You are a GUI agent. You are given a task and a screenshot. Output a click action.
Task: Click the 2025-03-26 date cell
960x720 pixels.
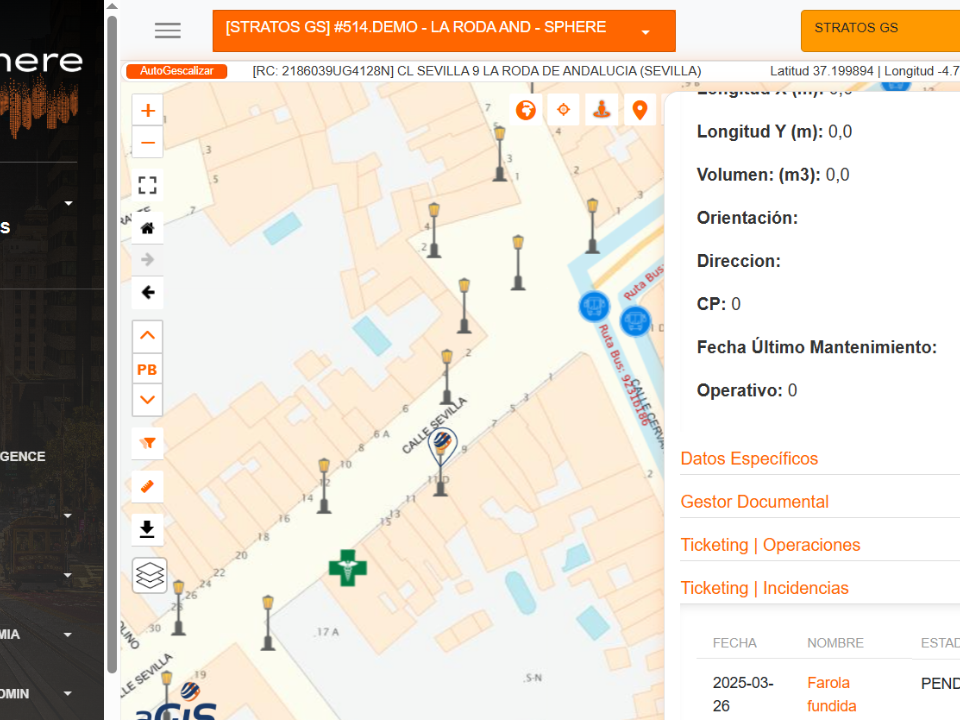point(743,694)
